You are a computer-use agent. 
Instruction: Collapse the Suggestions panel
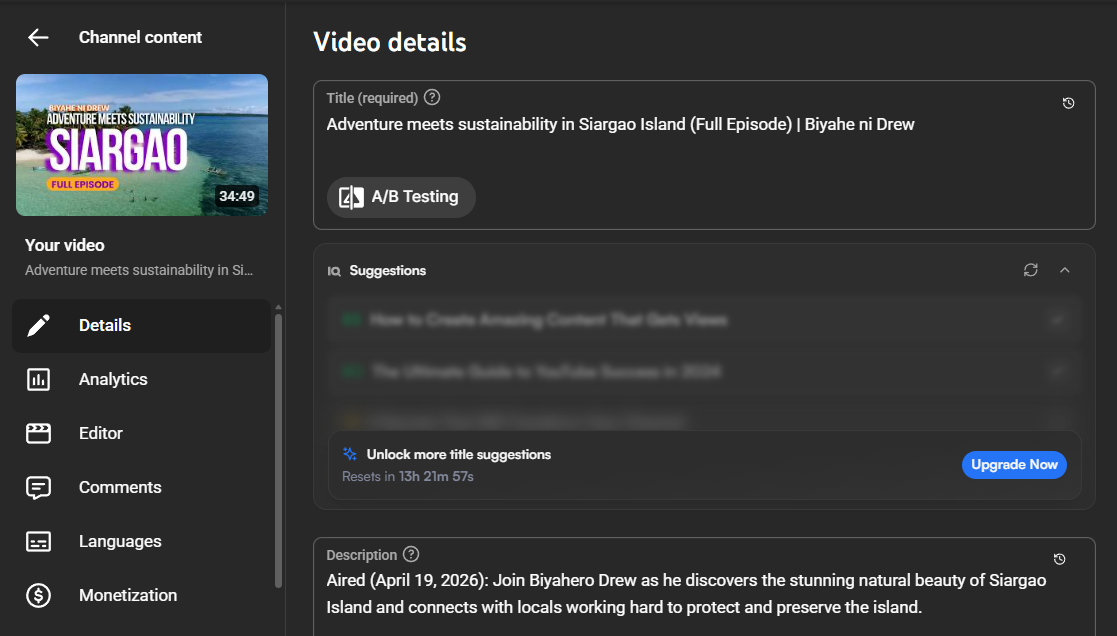coord(1065,270)
